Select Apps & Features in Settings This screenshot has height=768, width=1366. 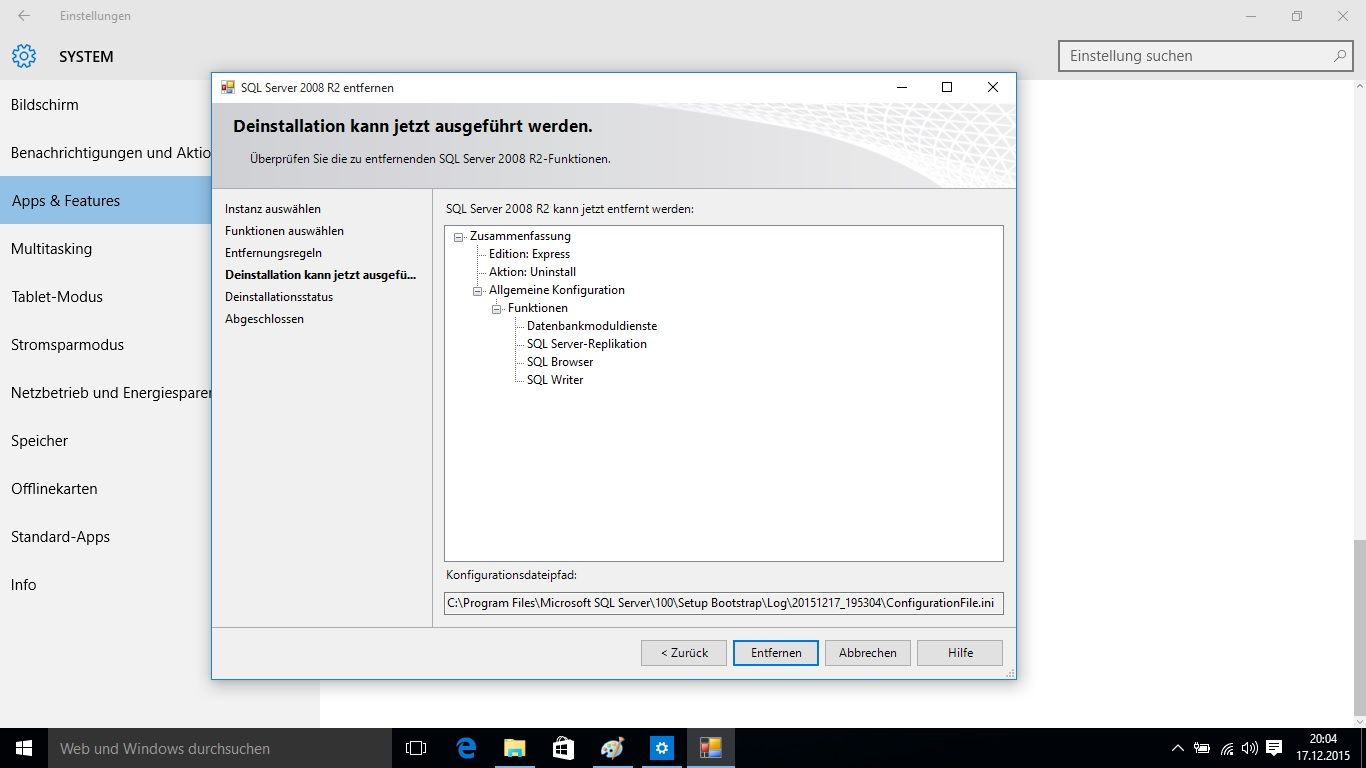(x=105, y=201)
